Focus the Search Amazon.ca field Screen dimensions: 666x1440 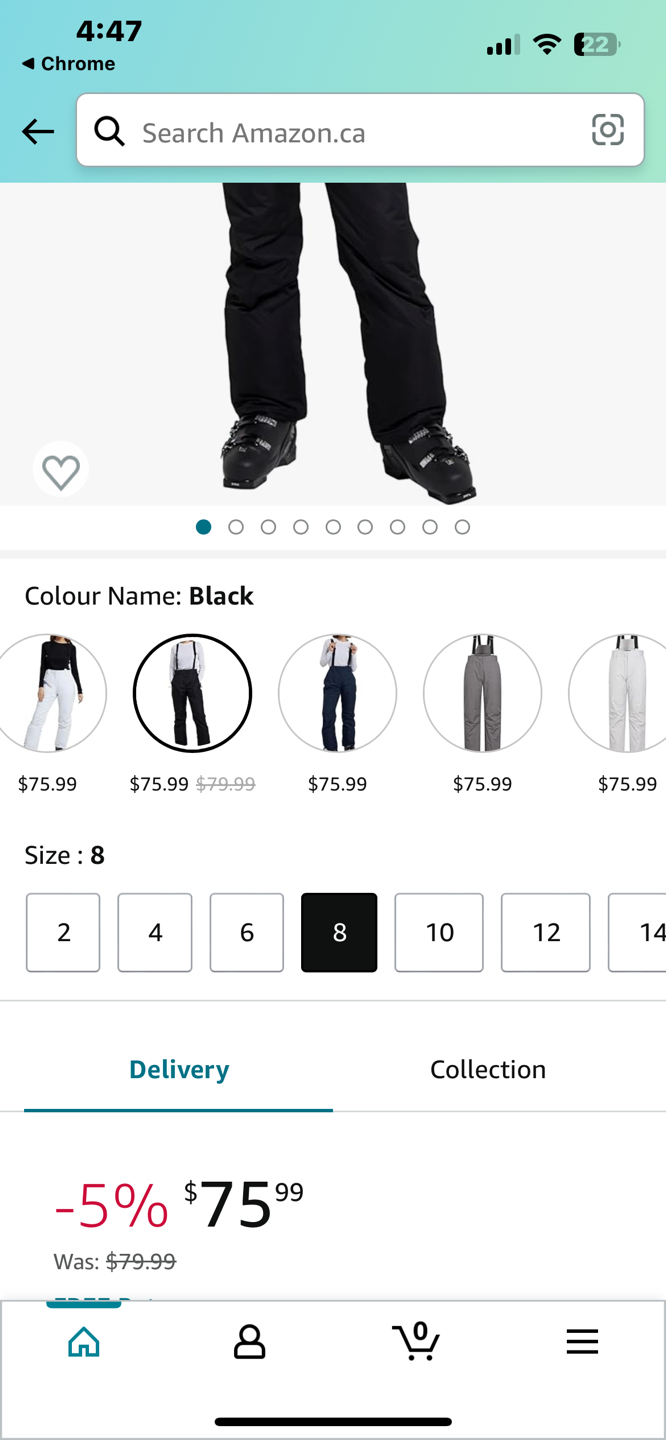click(360, 131)
